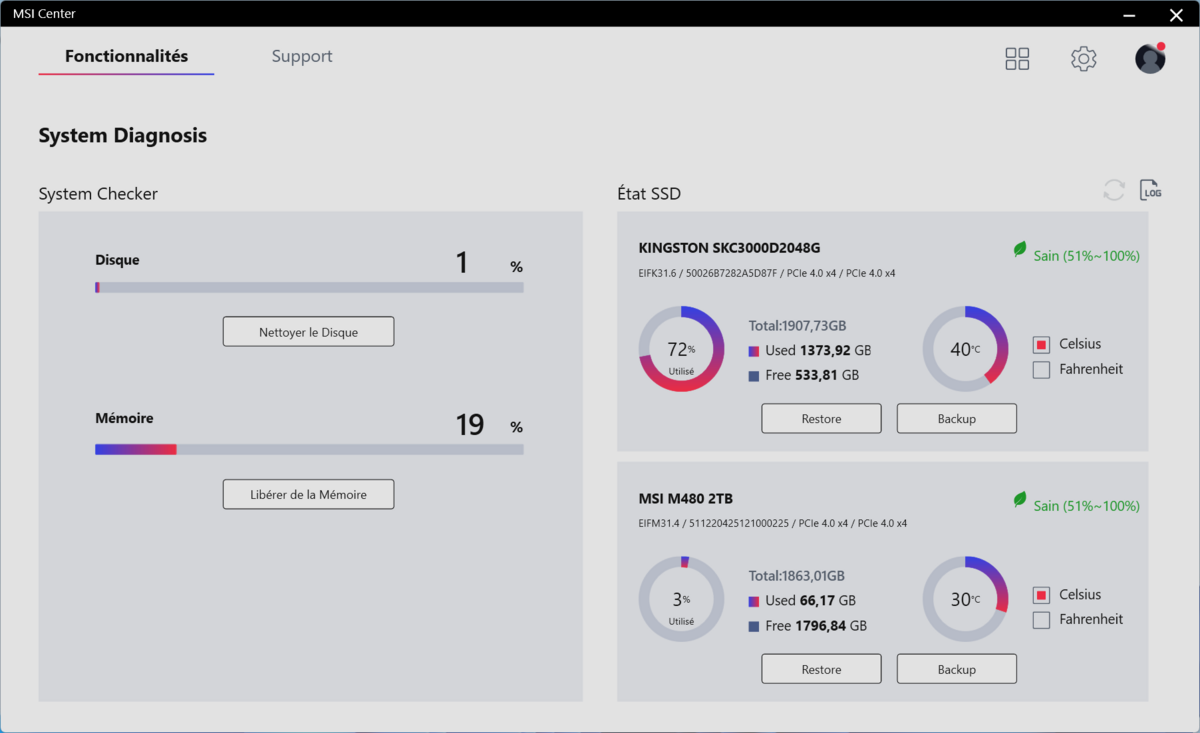Click Restore for the Kingston SSD

(x=821, y=419)
